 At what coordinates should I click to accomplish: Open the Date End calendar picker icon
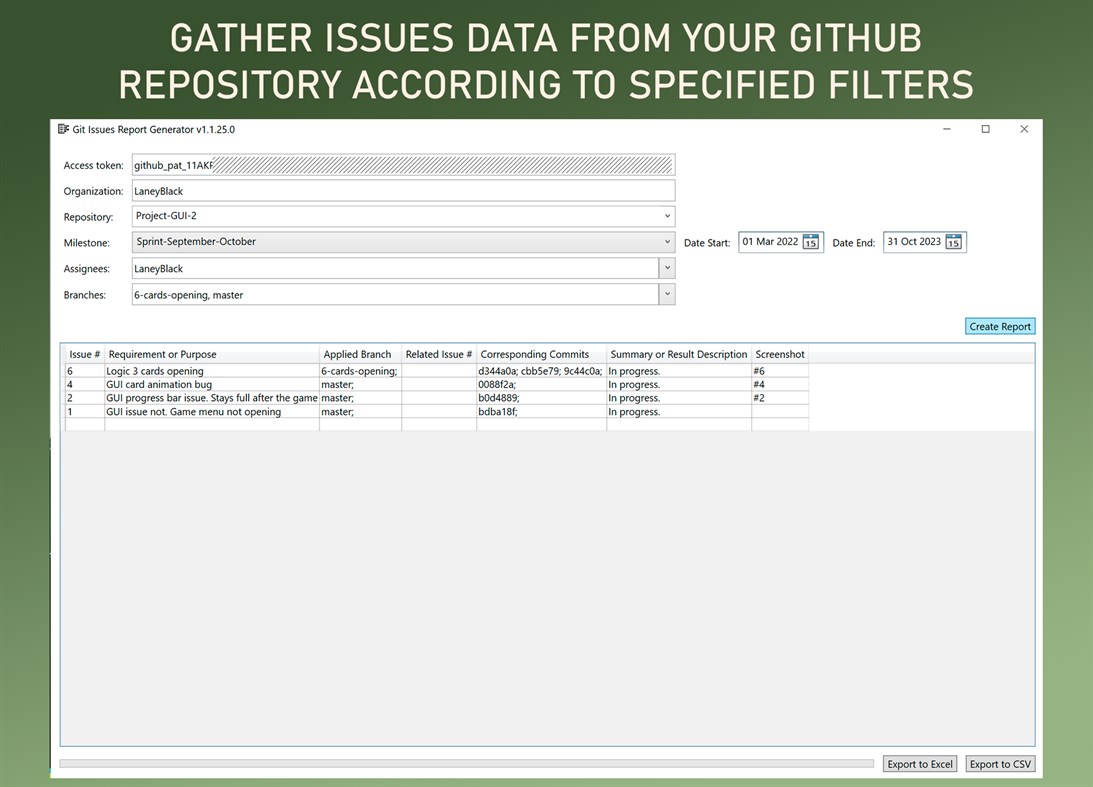[954, 242]
